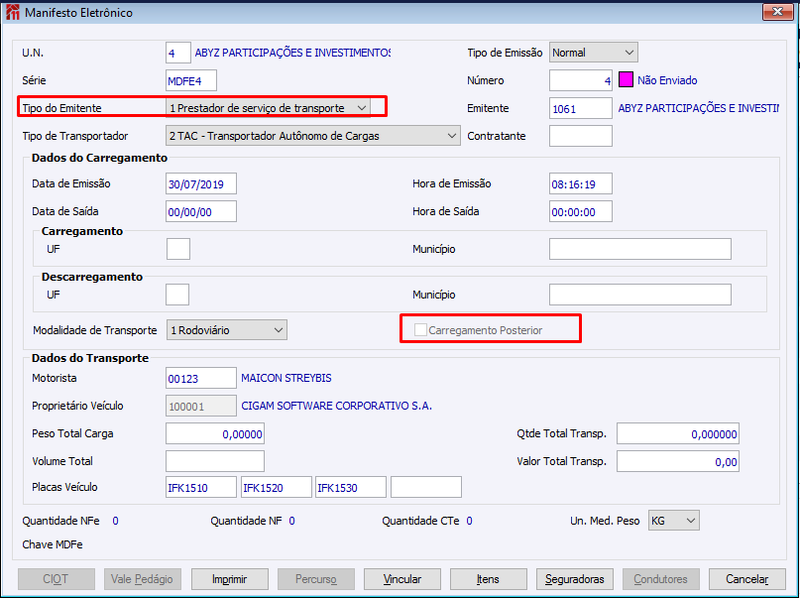
Task: Click the Carregamento Município field
Action: click(x=640, y=249)
